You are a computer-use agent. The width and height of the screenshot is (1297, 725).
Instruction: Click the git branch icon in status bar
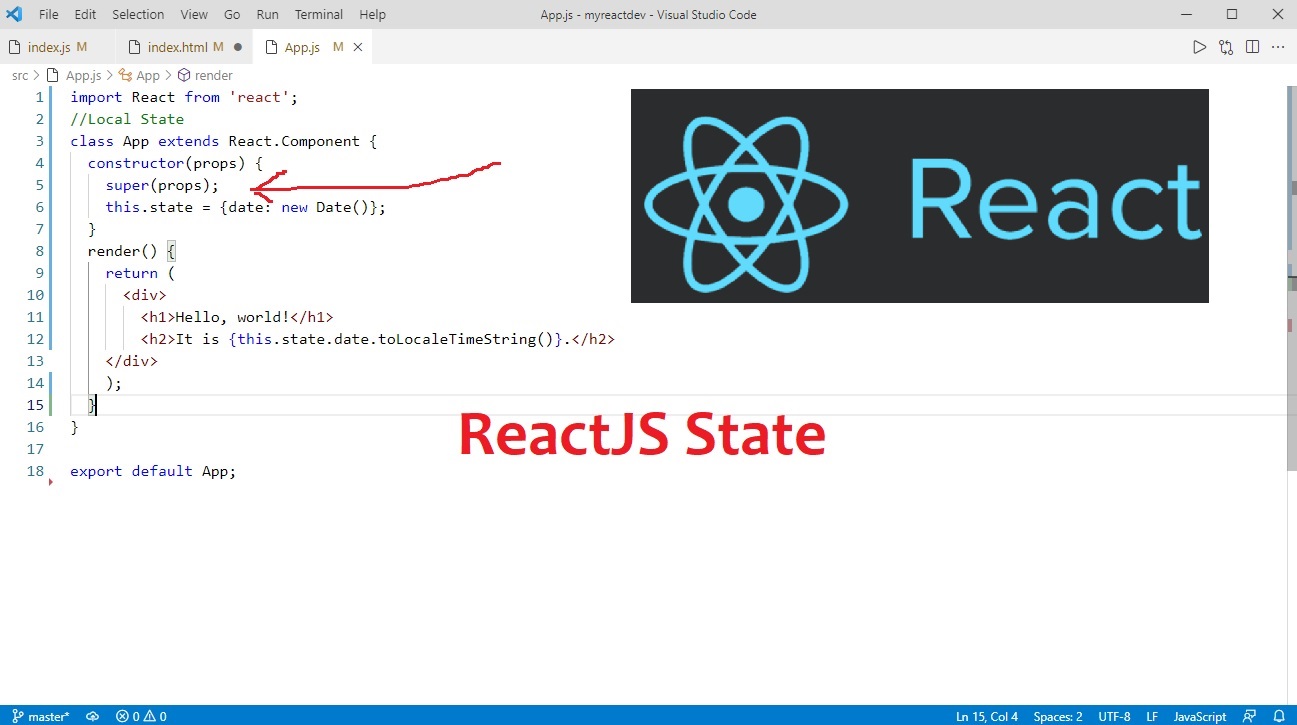[x=17, y=716]
